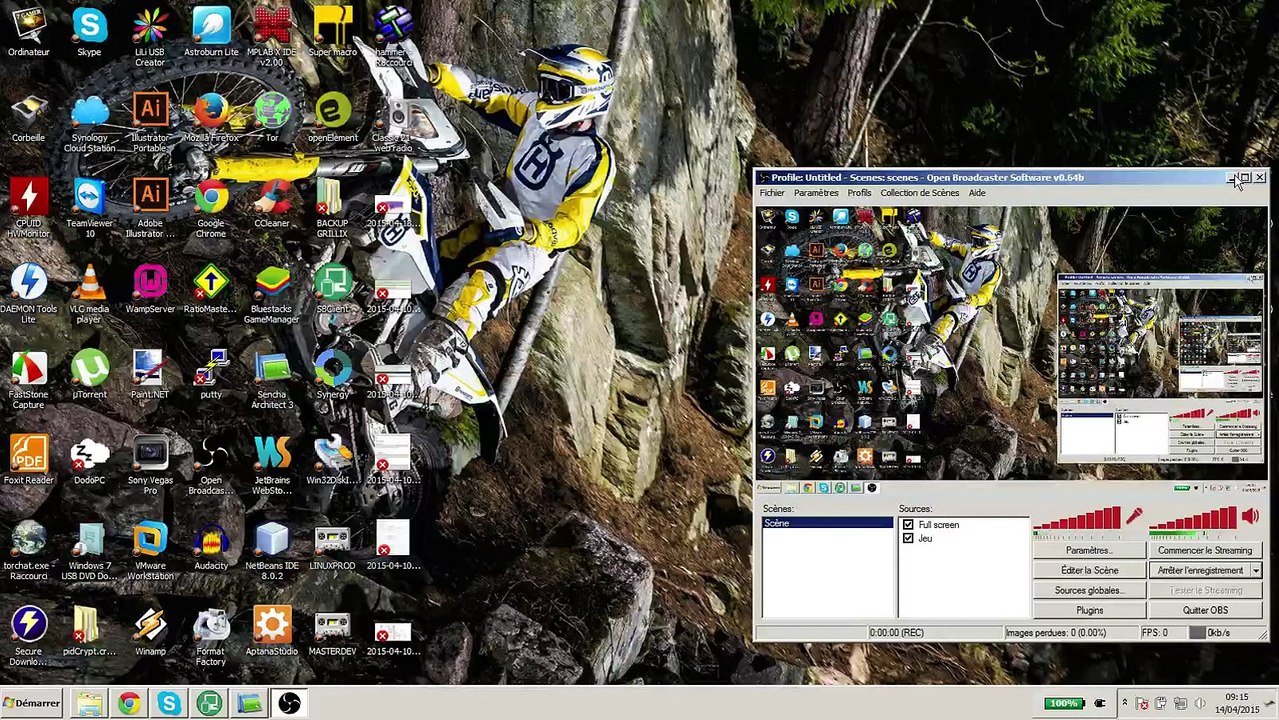
Task: Mute desktop audio via the speaker icon in OBS
Action: tap(1250, 516)
